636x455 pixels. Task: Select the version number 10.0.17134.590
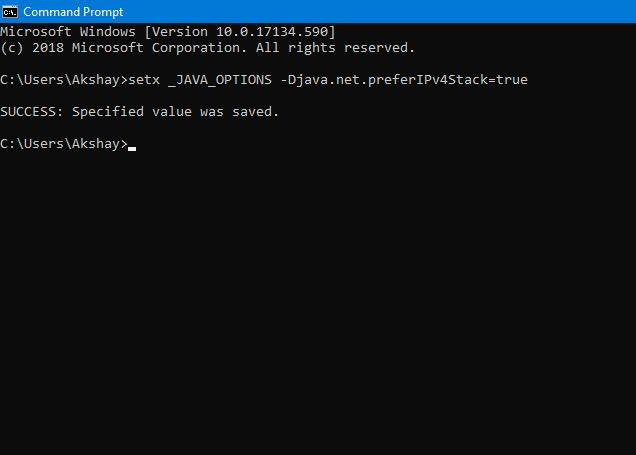tap(272, 32)
